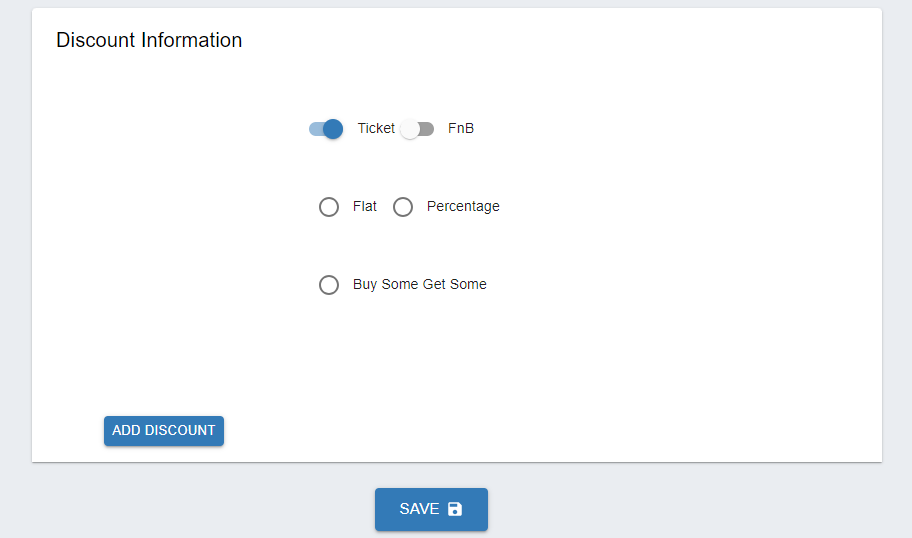Select the Buy Some Get Some radio circle
The image size is (912, 538).
point(329,285)
